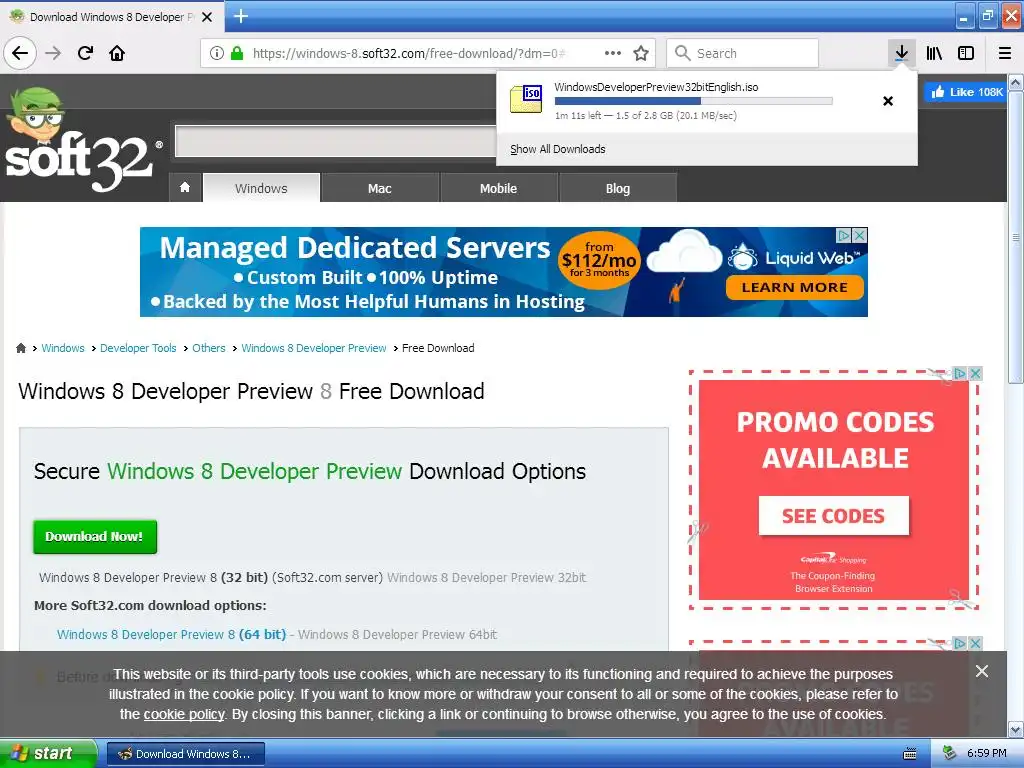Click the page vertical scrollbar thumb
Viewport: 1024px width, 768px height.
1016,238
